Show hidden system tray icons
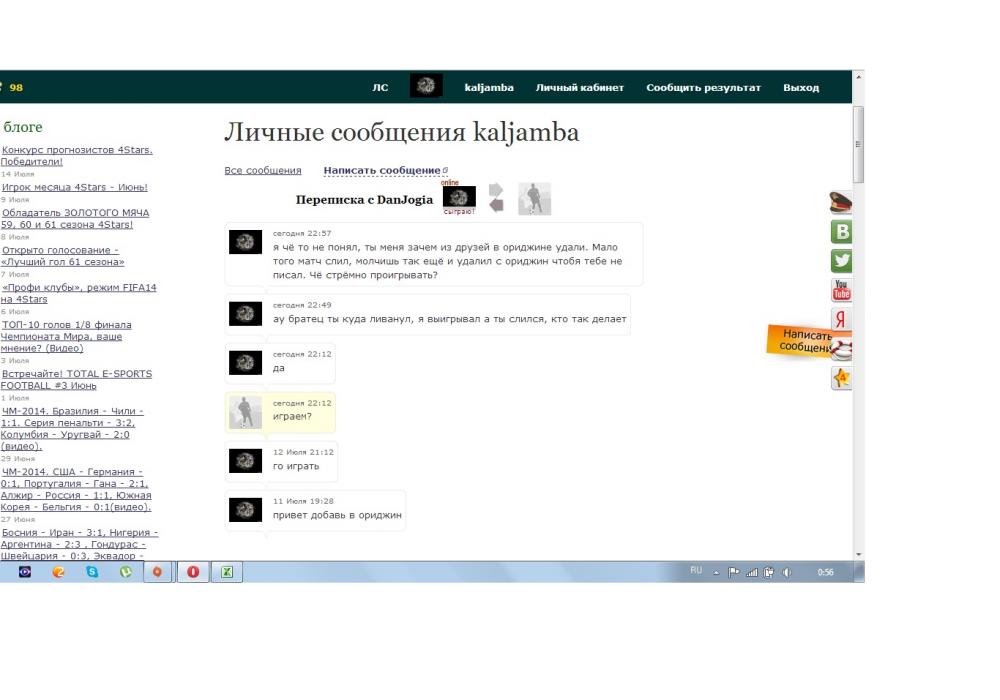Viewport: 1000px width, 700px height. click(716, 572)
